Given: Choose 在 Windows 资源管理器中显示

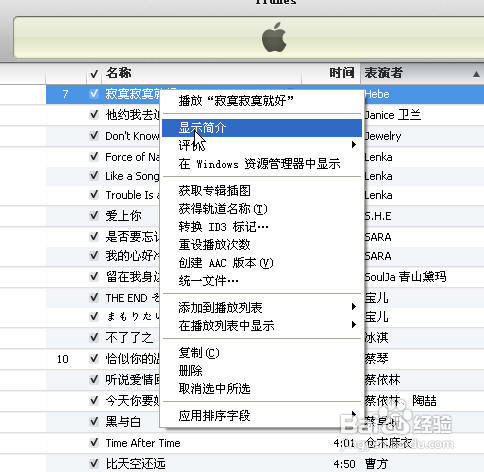Looking at the screenshot, I should coord(262,164).
